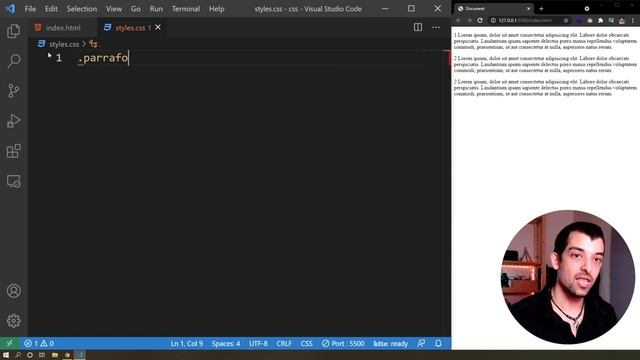Go back in the browser
The width and height of the screenshot is (640, 360).
[x=459, y=20]
